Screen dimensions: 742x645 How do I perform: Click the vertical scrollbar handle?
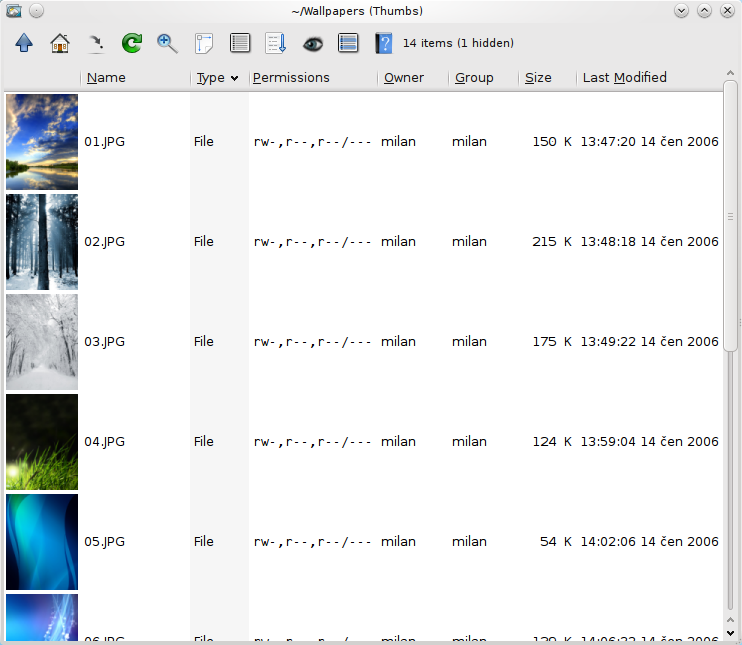[730, 216]
